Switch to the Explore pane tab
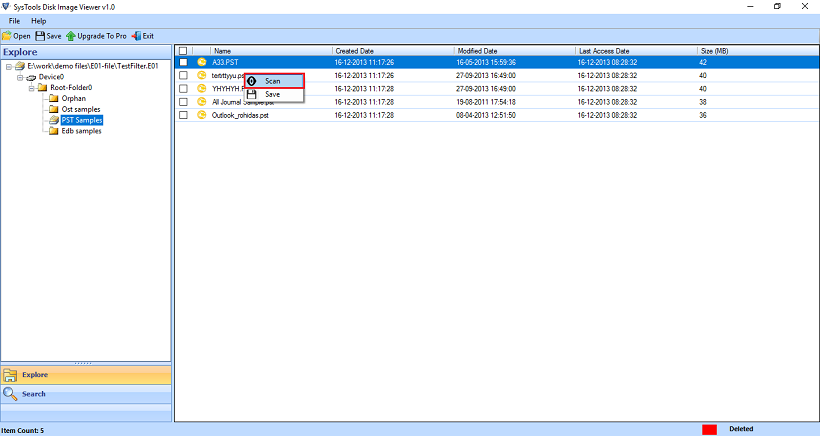This screenshot has height=436, width=820. [x=86, y=375]
